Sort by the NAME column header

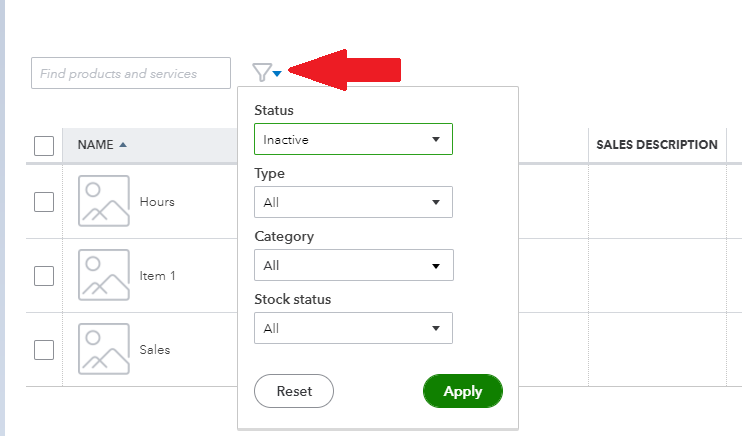point(95,145)
